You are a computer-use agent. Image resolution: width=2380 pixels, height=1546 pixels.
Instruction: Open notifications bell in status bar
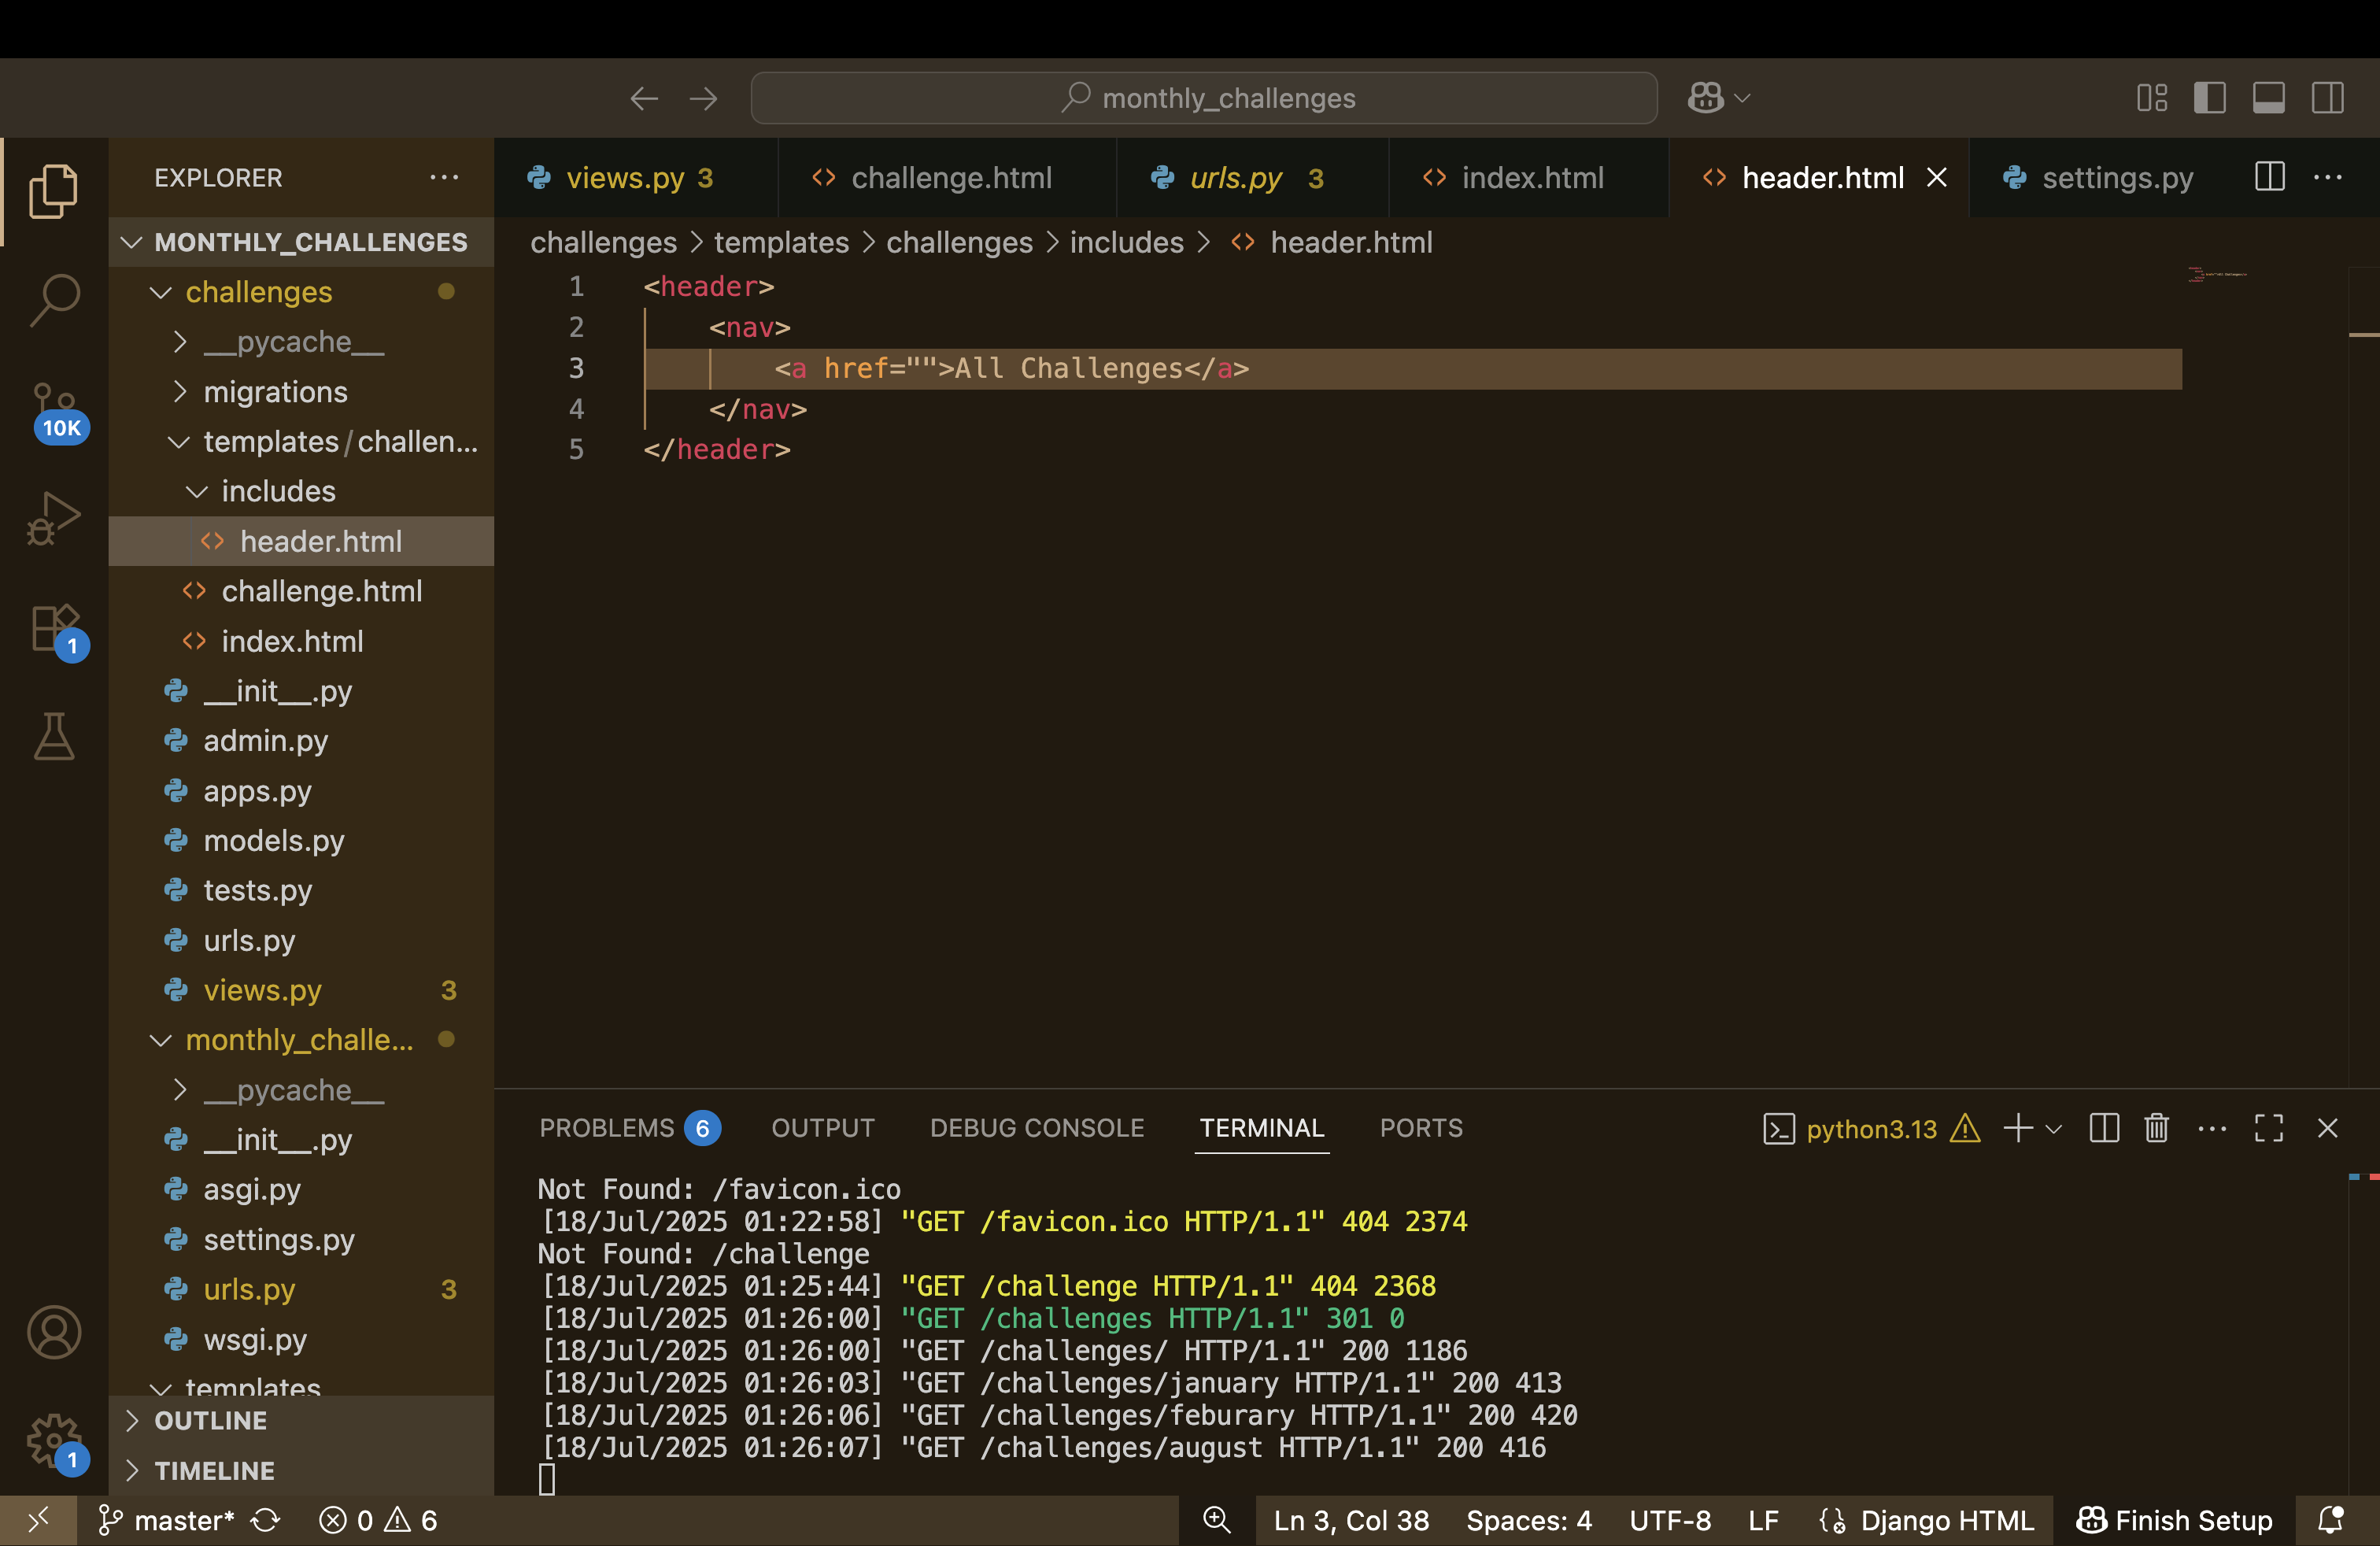pyautogui.click(x=2331, y=1520)
